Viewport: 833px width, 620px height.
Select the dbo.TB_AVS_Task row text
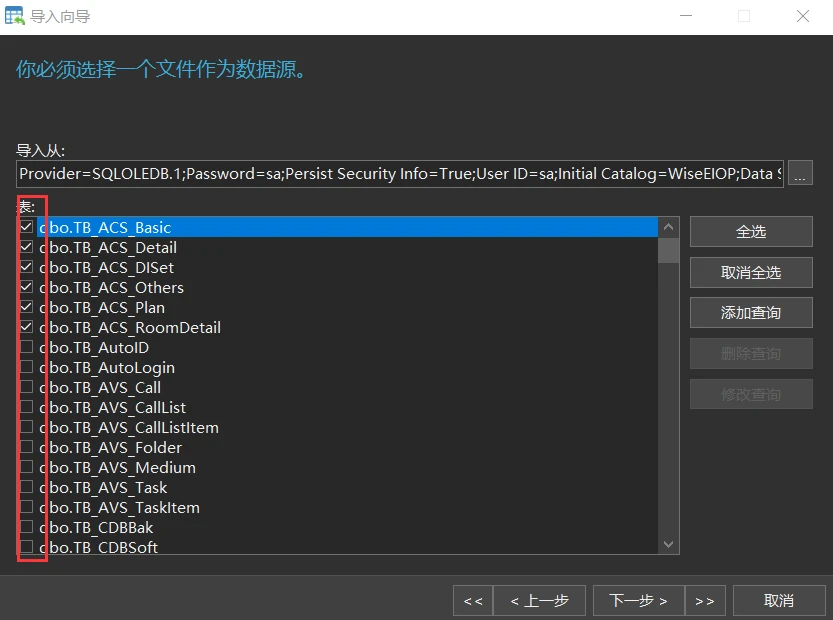[103, 488]
